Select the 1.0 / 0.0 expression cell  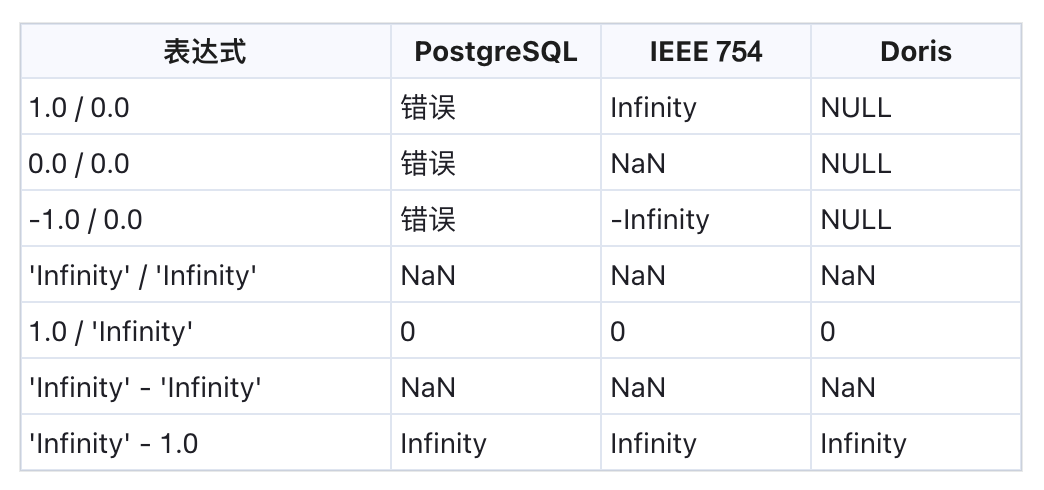click(x=80, y=107)
